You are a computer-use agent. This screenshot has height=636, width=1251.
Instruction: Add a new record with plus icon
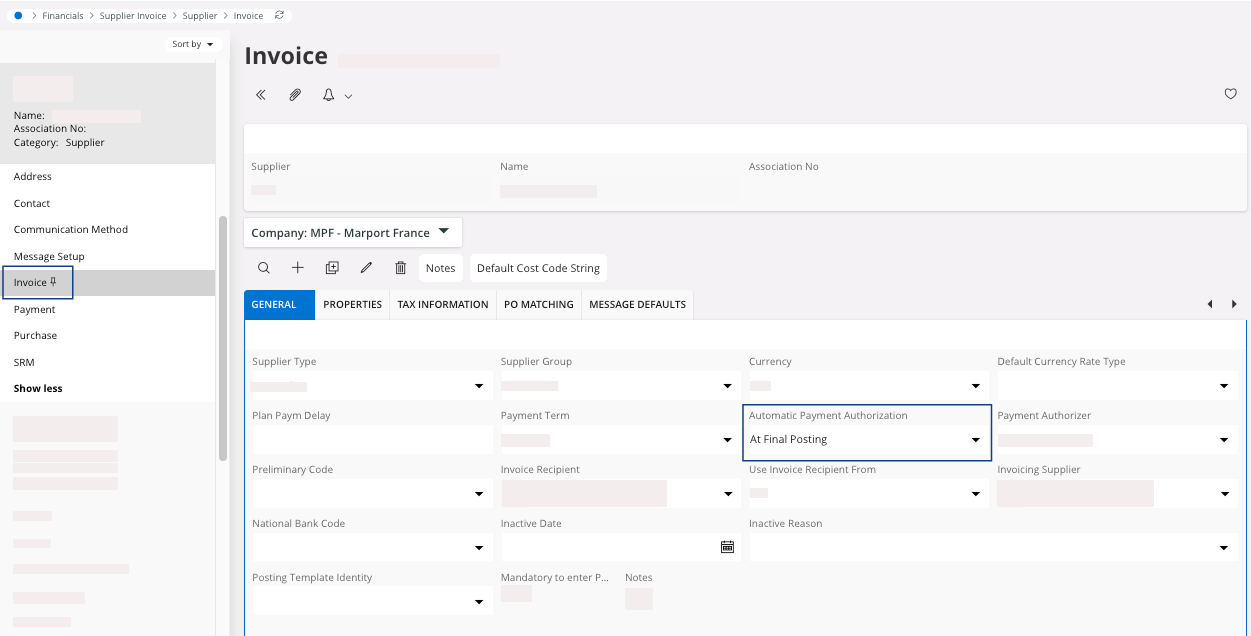point(298,268)
